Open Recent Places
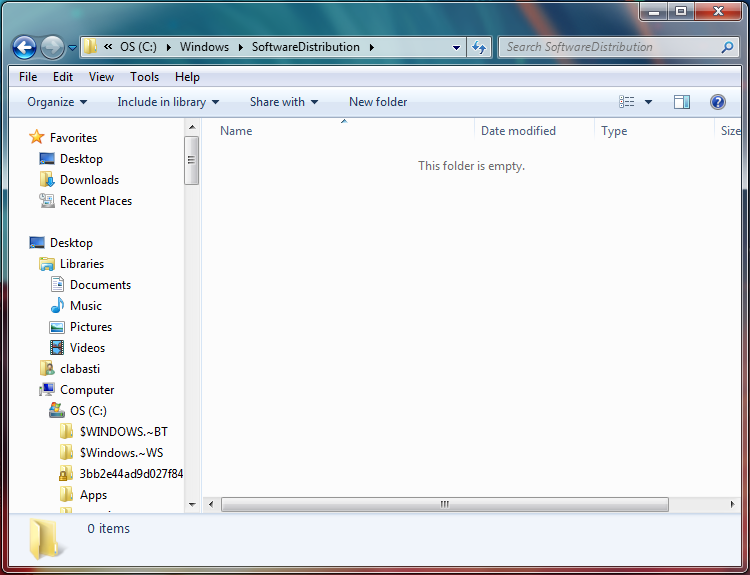The image size is (750, 575). 96,201
